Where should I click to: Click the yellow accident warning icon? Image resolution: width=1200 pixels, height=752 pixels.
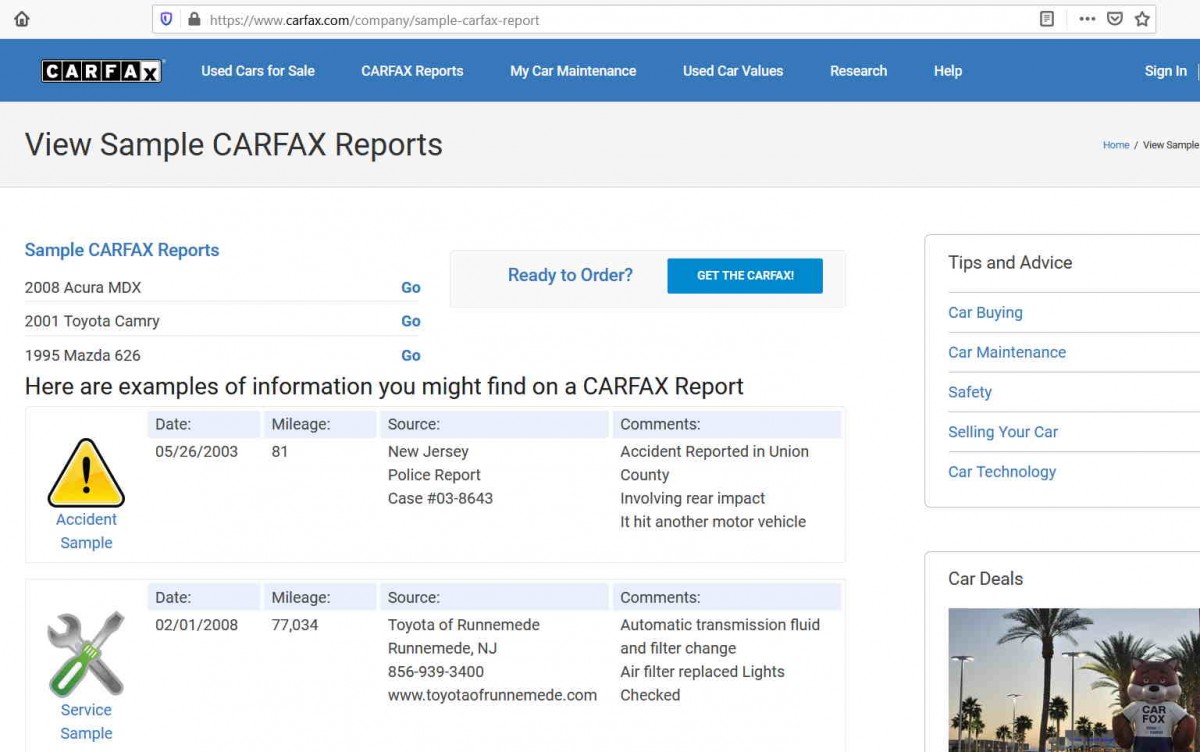(86, 472)
